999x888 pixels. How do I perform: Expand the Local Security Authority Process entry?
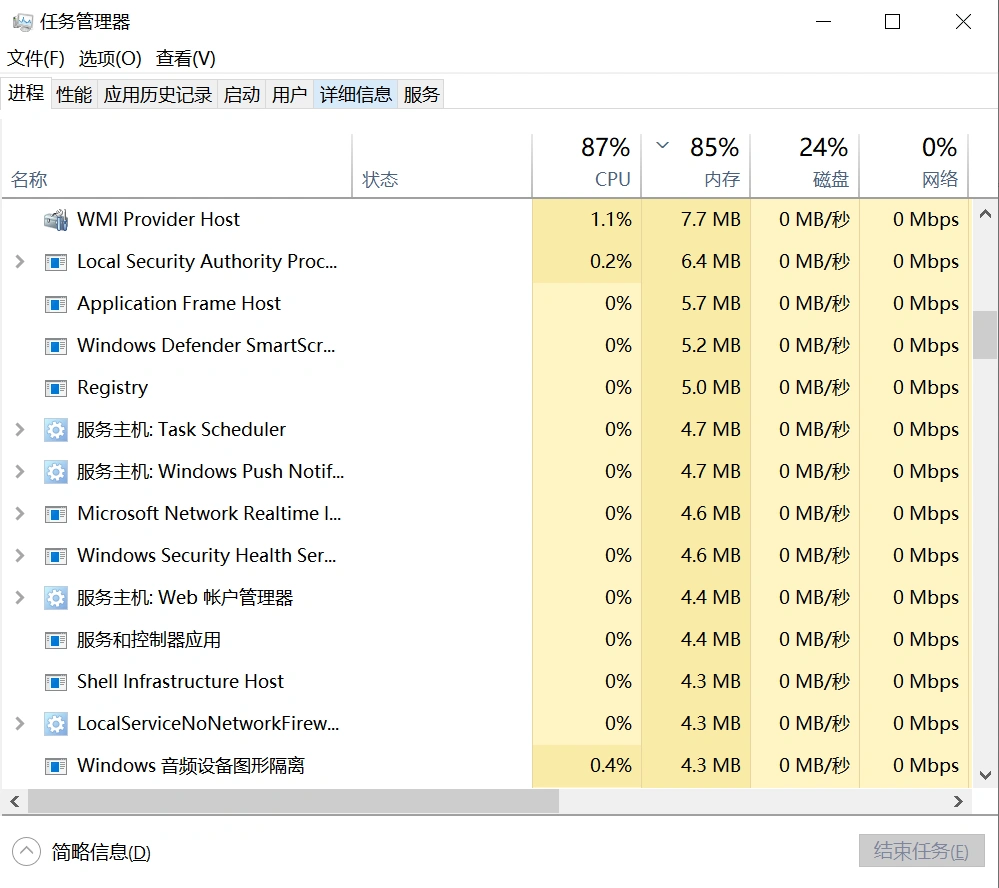click(x=20, y=261)
